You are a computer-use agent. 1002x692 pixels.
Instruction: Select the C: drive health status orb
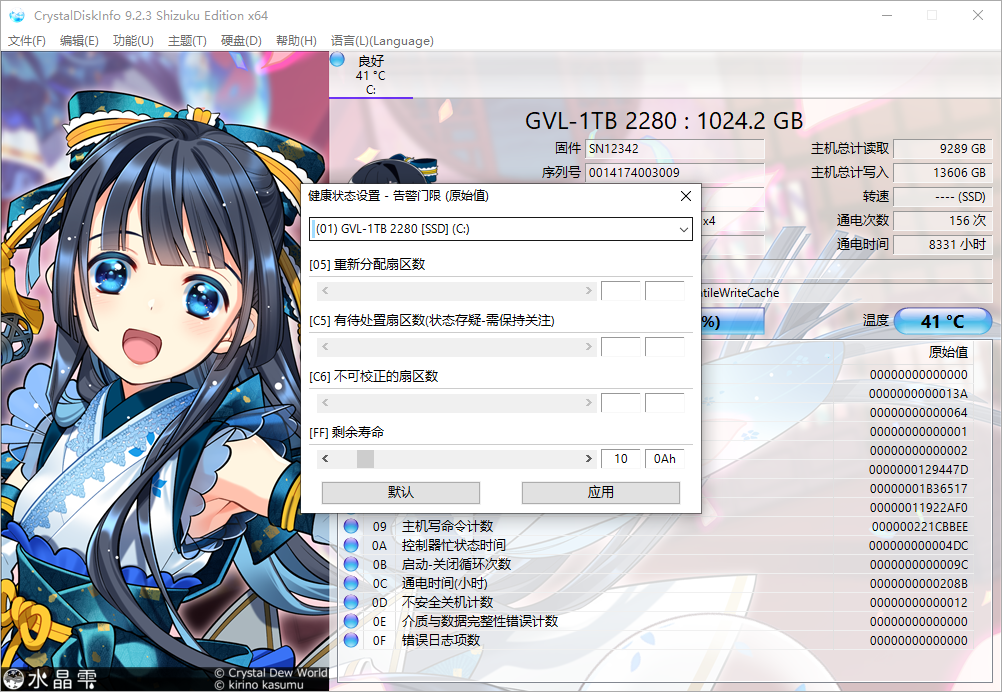point(337,60)
